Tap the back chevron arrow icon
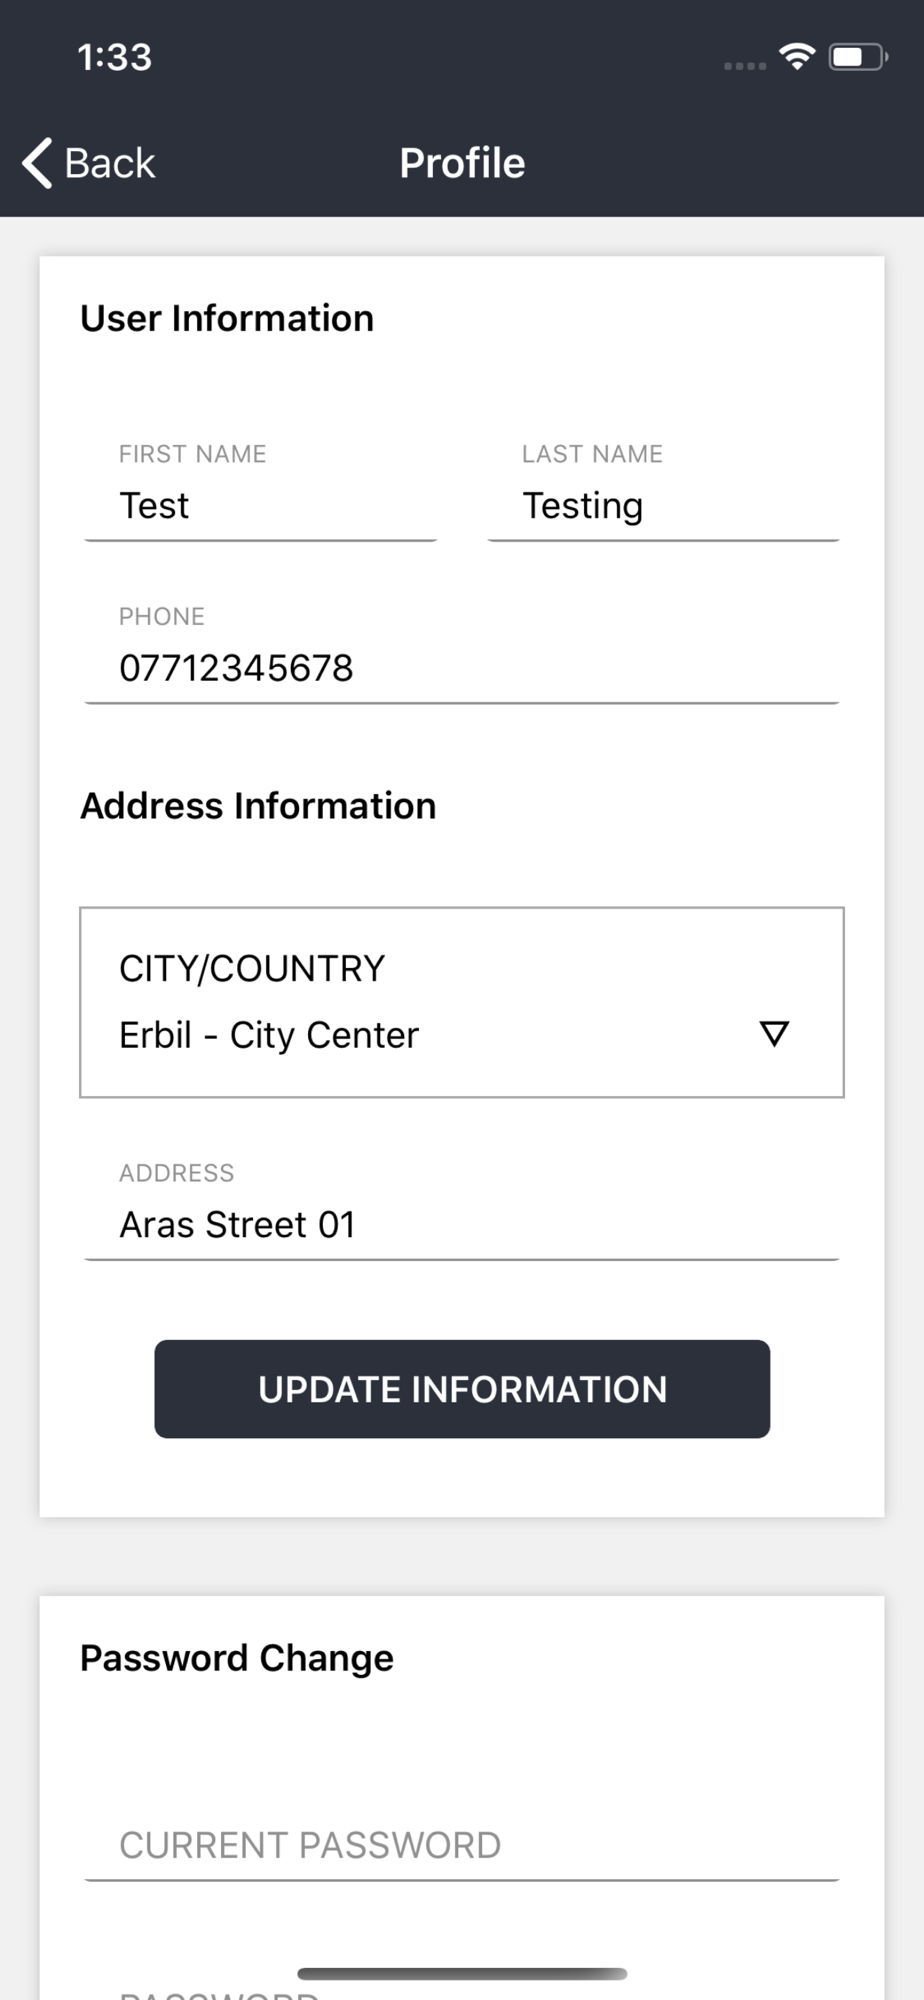The width and height of the screenshot is (924, 2000). pos(37,163)
